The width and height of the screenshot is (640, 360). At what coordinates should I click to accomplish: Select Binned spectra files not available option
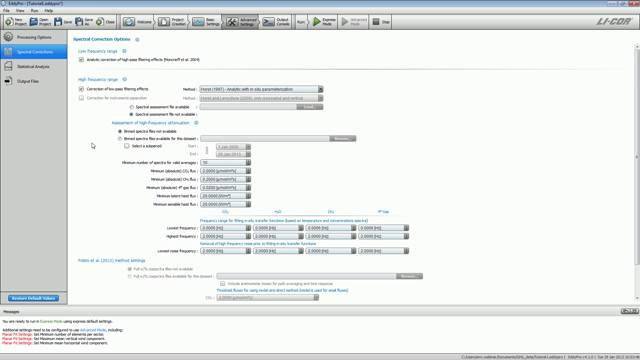(x=120, y=131)
